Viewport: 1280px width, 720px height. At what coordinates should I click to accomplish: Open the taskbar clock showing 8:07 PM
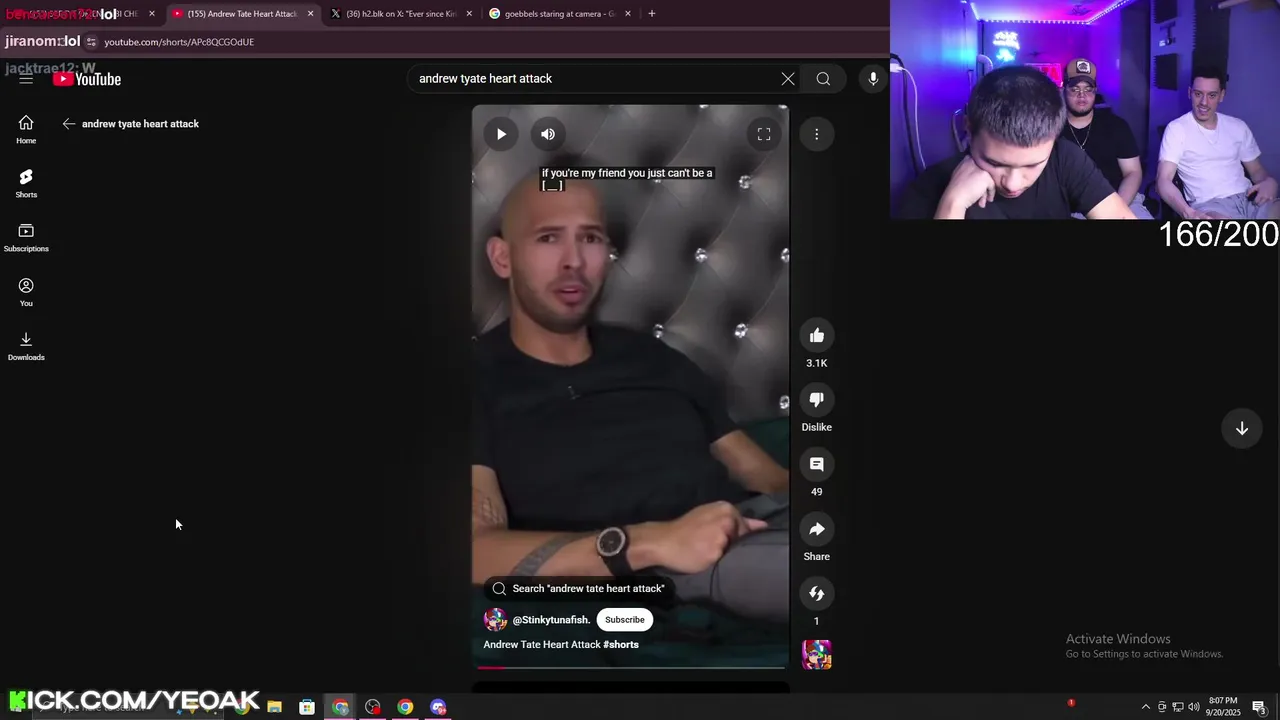click(1223, 707)
